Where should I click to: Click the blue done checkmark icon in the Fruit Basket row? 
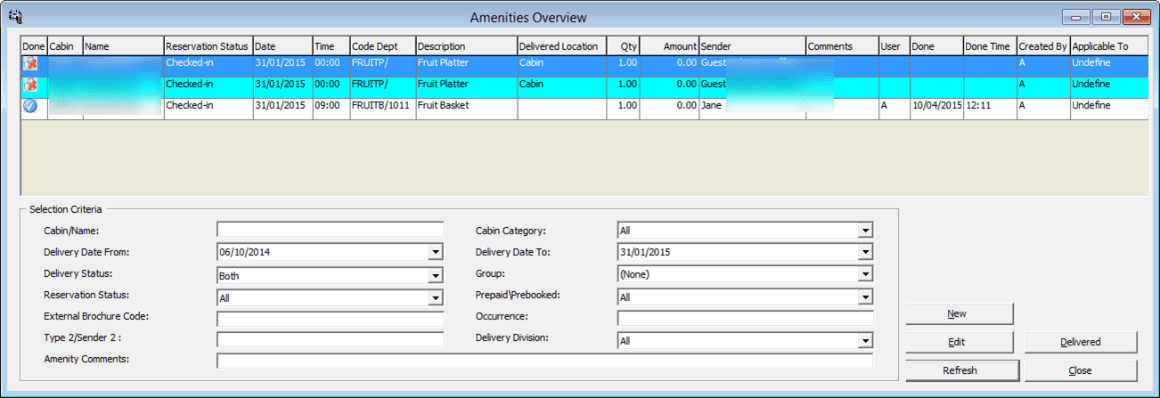click(x=29, y=106)
